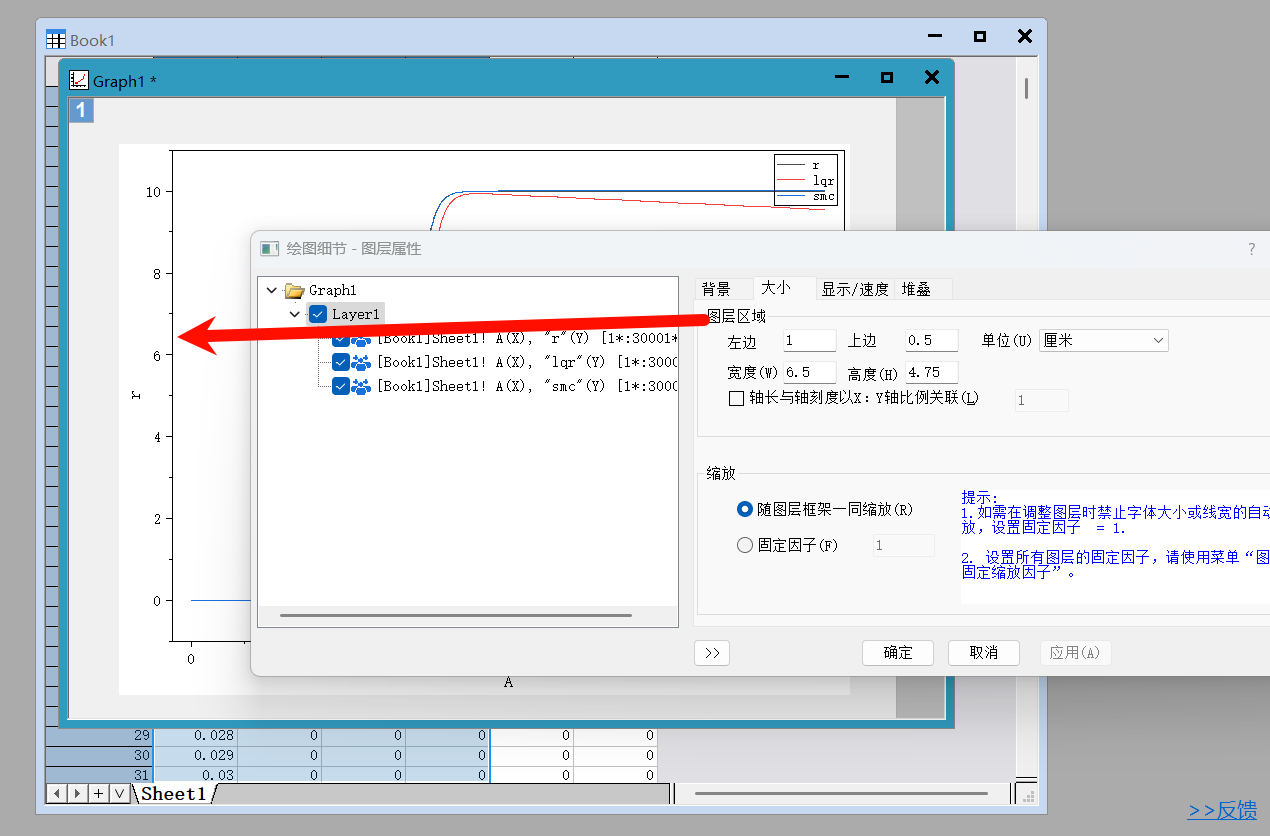Click the Graph1 window title icon
Viewport: 1270px width, 836px height.
[x=78, y=81]
